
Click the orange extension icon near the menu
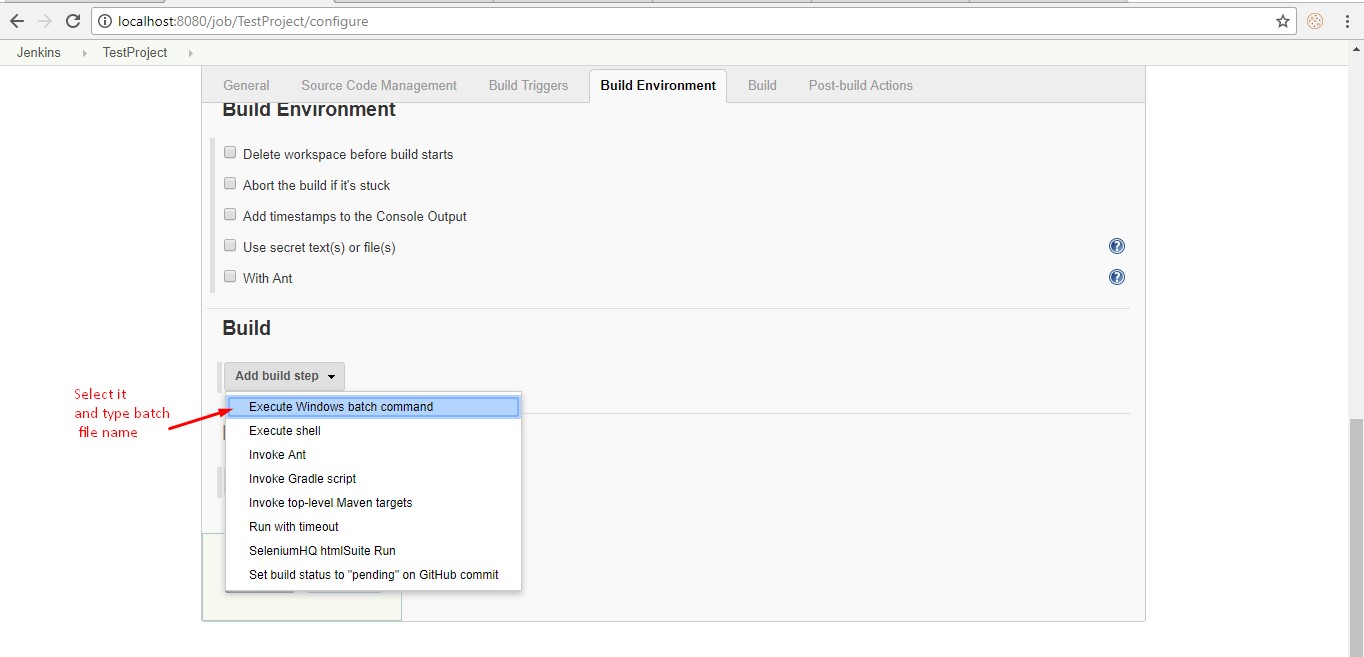point(1313,20)
